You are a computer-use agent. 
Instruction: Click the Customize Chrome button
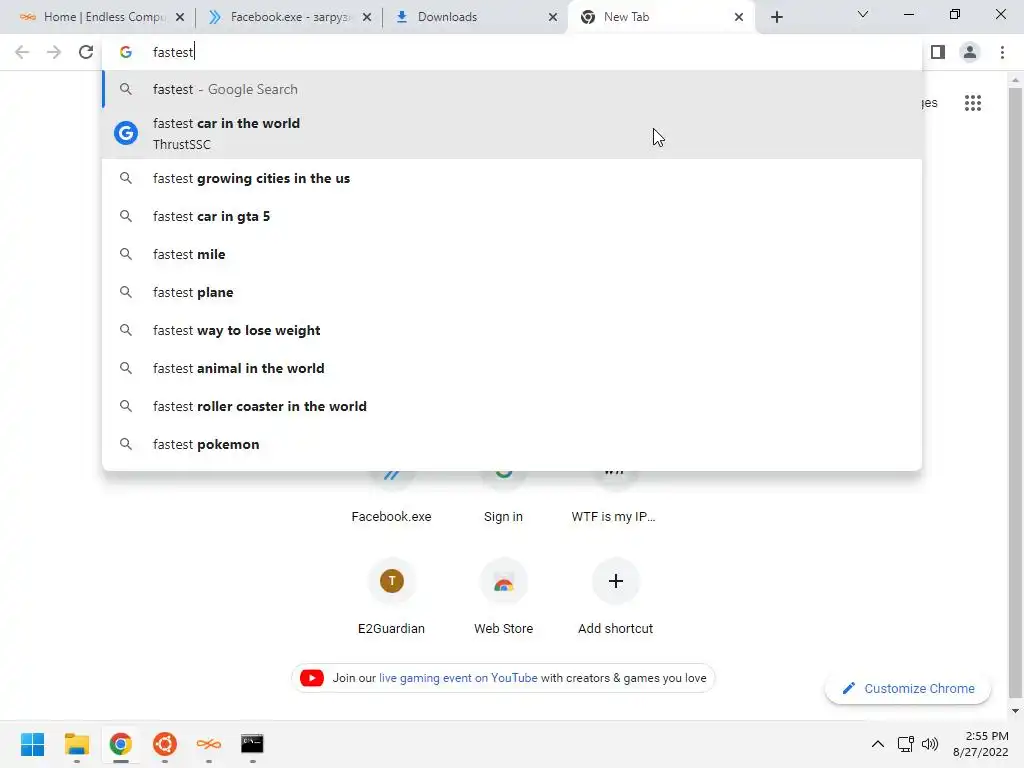908,688
